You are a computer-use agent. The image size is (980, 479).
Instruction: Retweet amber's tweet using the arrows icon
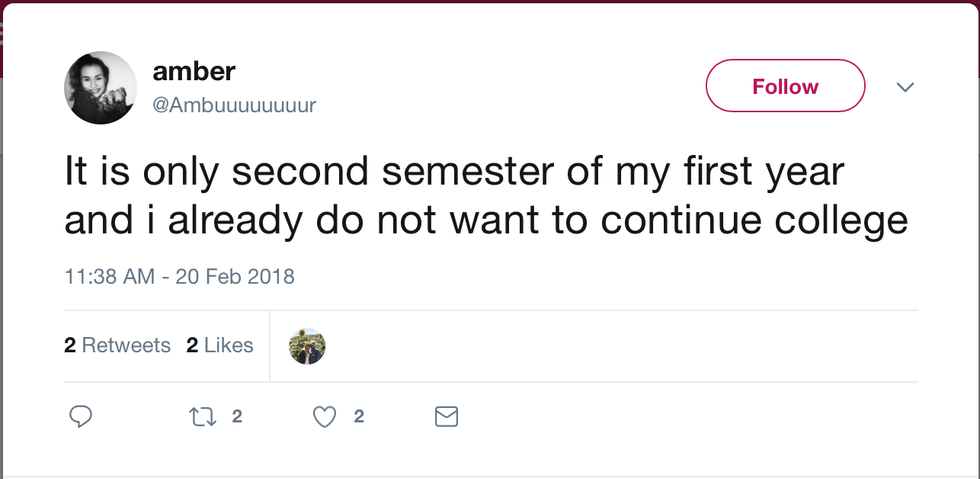click(200, 417)
